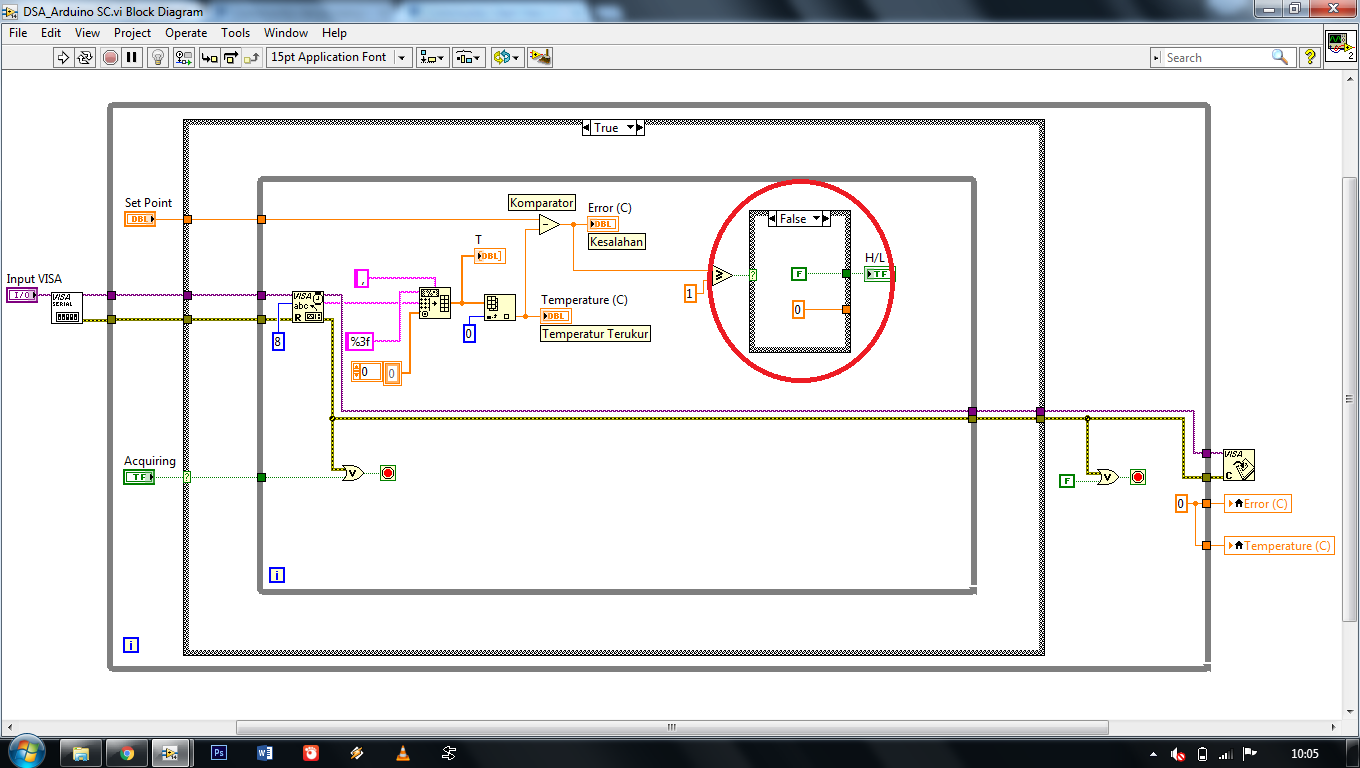Click the Pause toolbar button
The height and width of the screenshot is (768, 1360).
[132, 57]
